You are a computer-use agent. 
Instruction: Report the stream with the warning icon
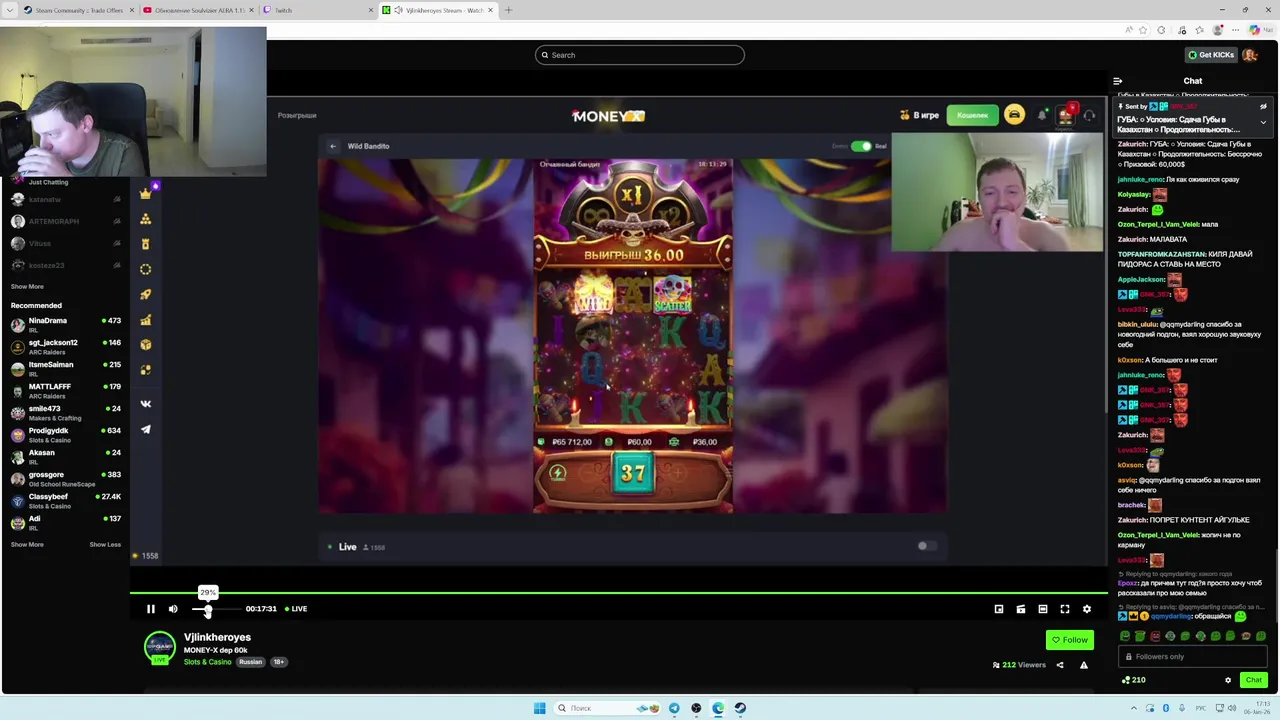(x=1084, y=665)
